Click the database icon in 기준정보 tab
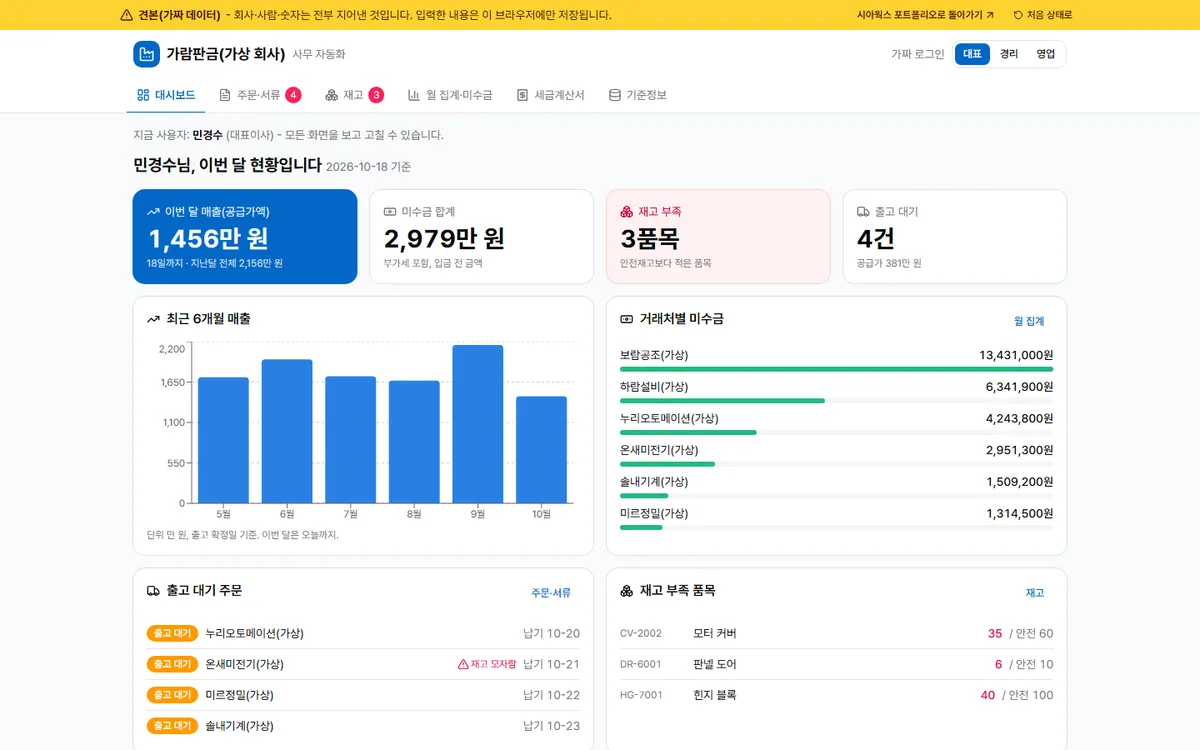The width and height of the screenshot is (1200, 750). pyautogui.click(x=614, y=95)
